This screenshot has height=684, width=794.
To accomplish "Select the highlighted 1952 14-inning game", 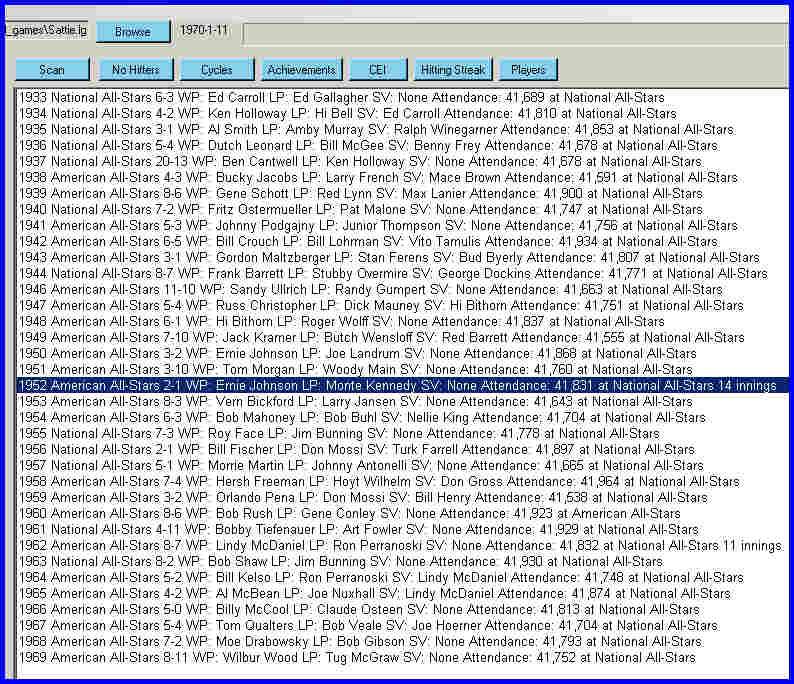I will (400, 386).
